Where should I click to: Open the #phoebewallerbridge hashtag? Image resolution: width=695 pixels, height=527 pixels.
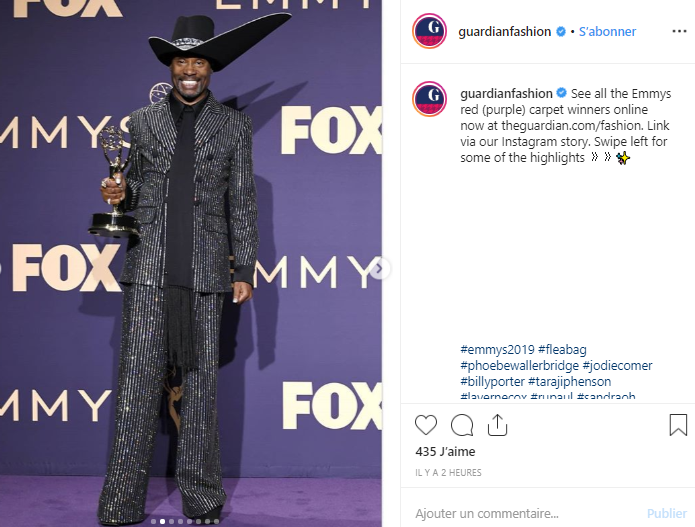click(x=519, y=365)
